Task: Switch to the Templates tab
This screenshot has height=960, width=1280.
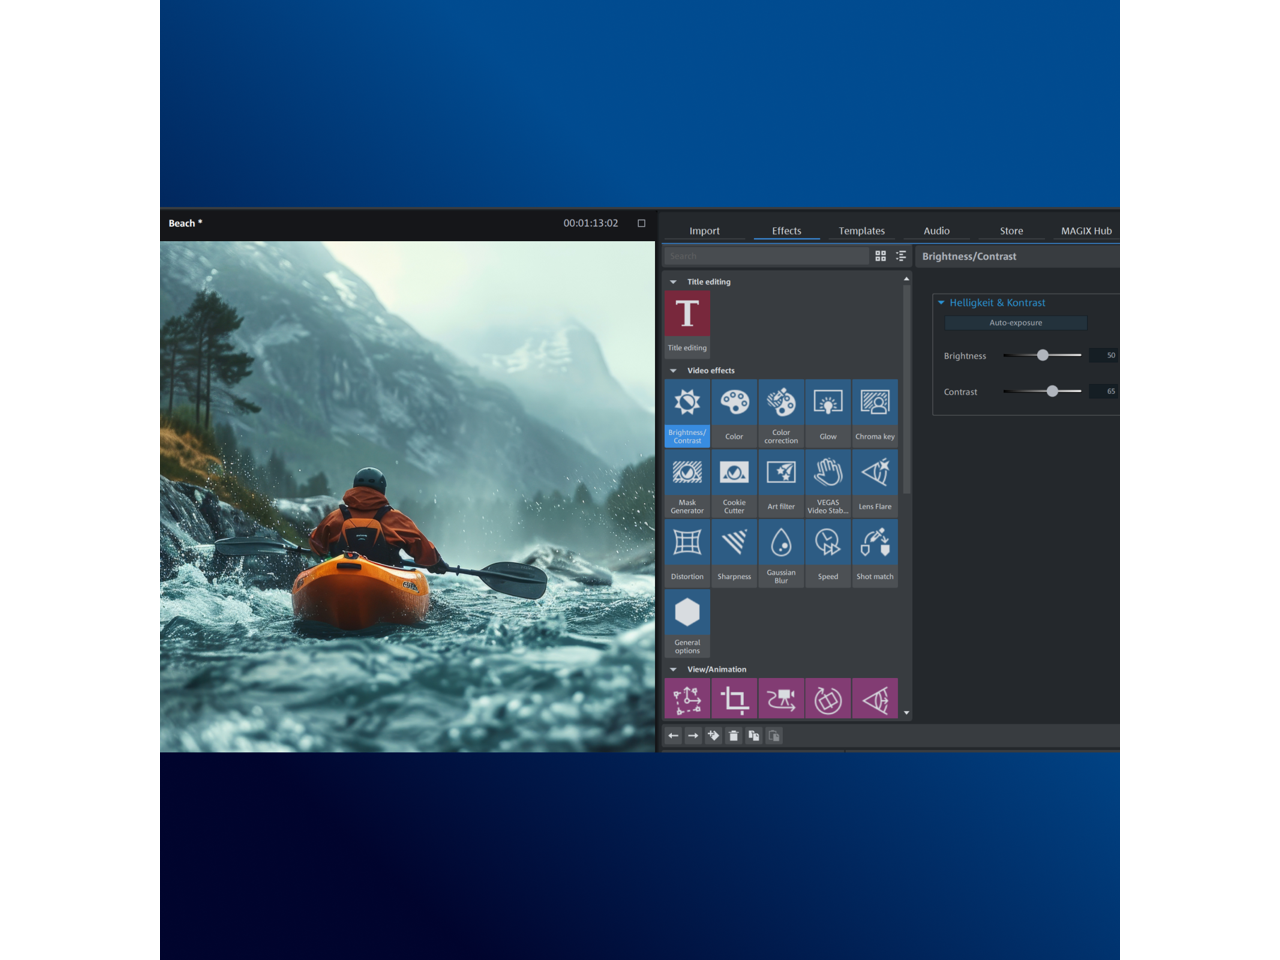Action: tap(861, 231)
